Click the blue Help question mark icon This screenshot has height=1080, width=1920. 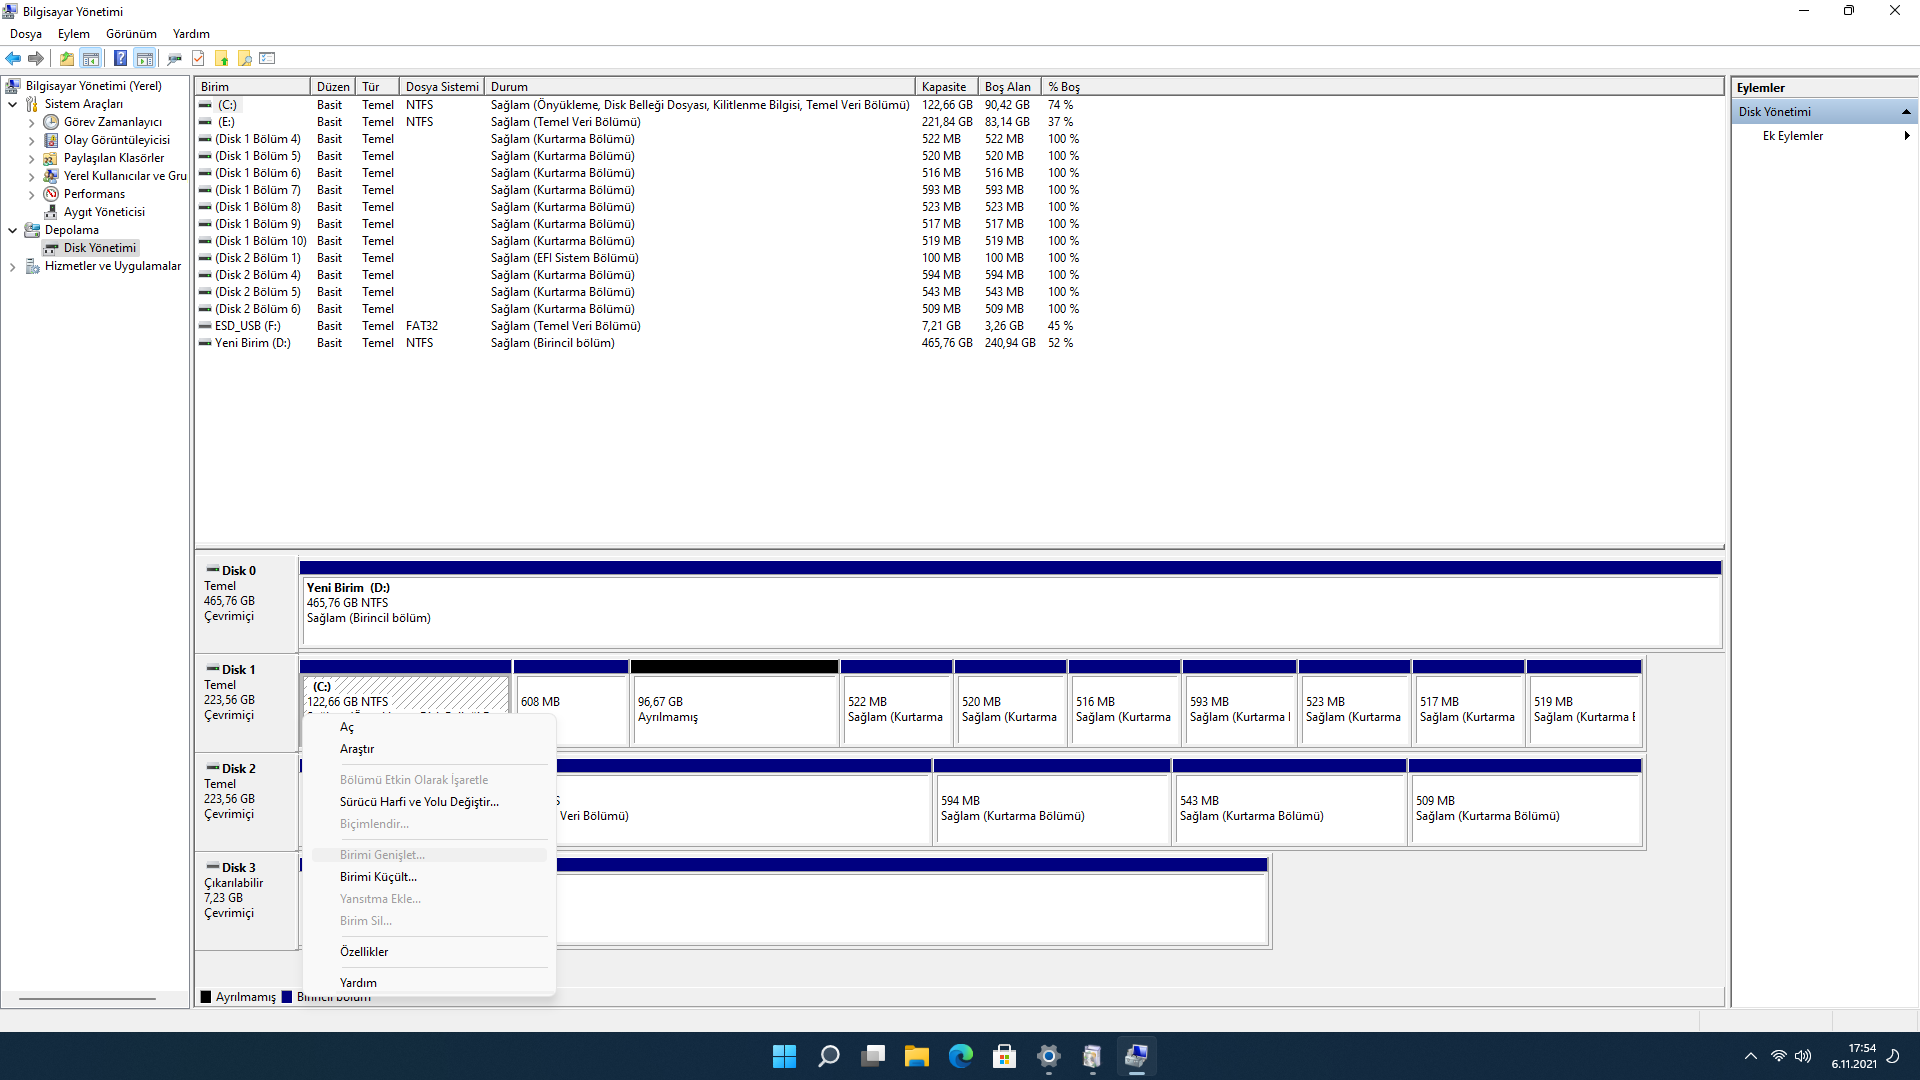click(120, 58)
